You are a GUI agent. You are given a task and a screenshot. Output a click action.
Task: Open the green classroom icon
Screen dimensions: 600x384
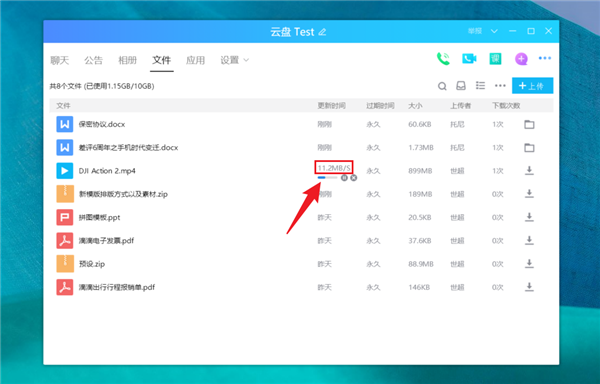(x=496, y=59)
